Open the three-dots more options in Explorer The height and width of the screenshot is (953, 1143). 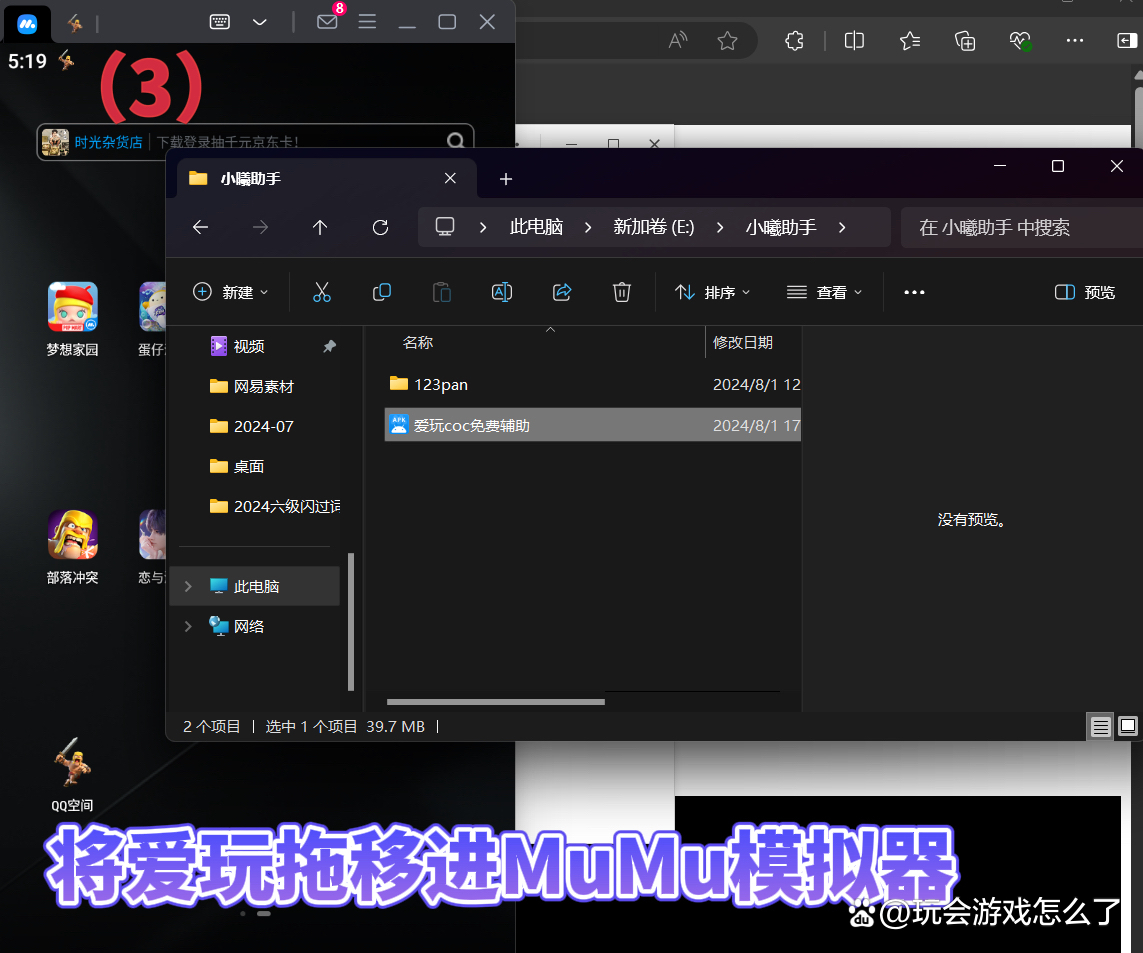914,292
